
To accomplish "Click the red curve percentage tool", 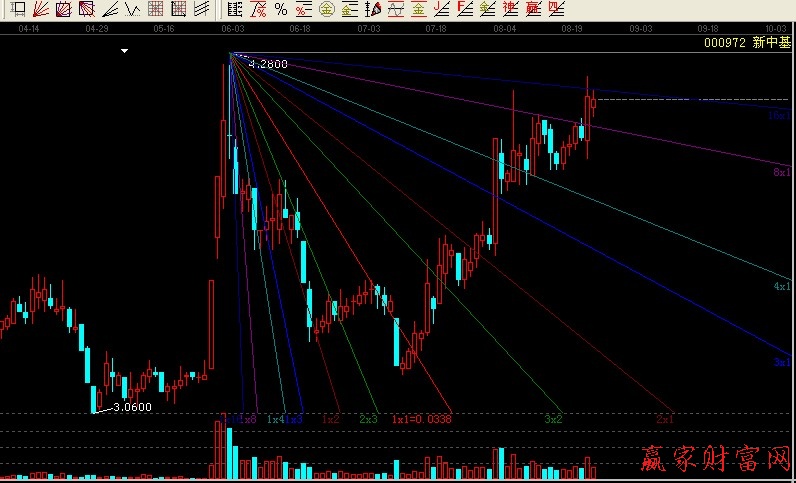I will point(258,10).
